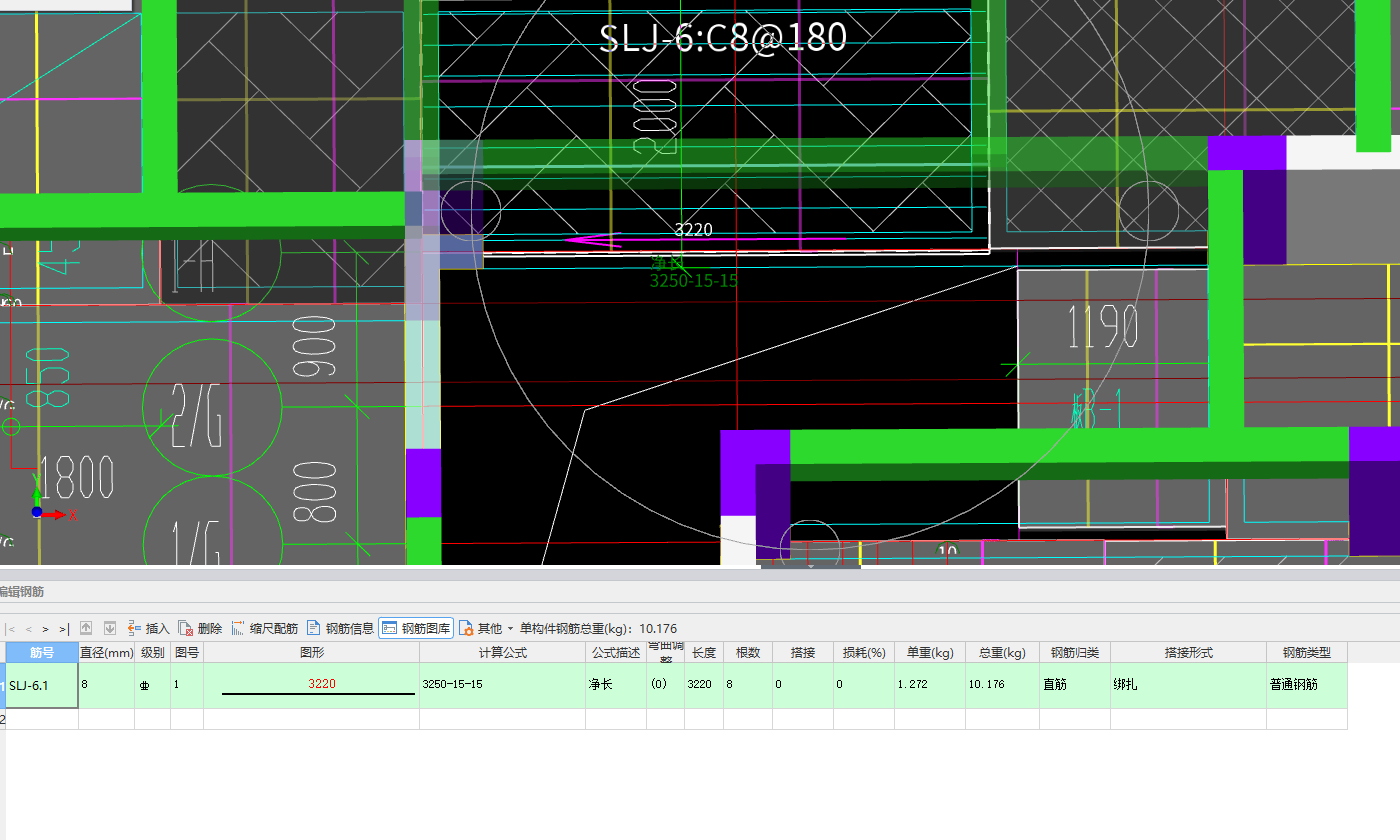The image size is (1400, 840).
Task: Click SLJ-6:C8@180 rebar label in drawing
Action: coord(723,37)
